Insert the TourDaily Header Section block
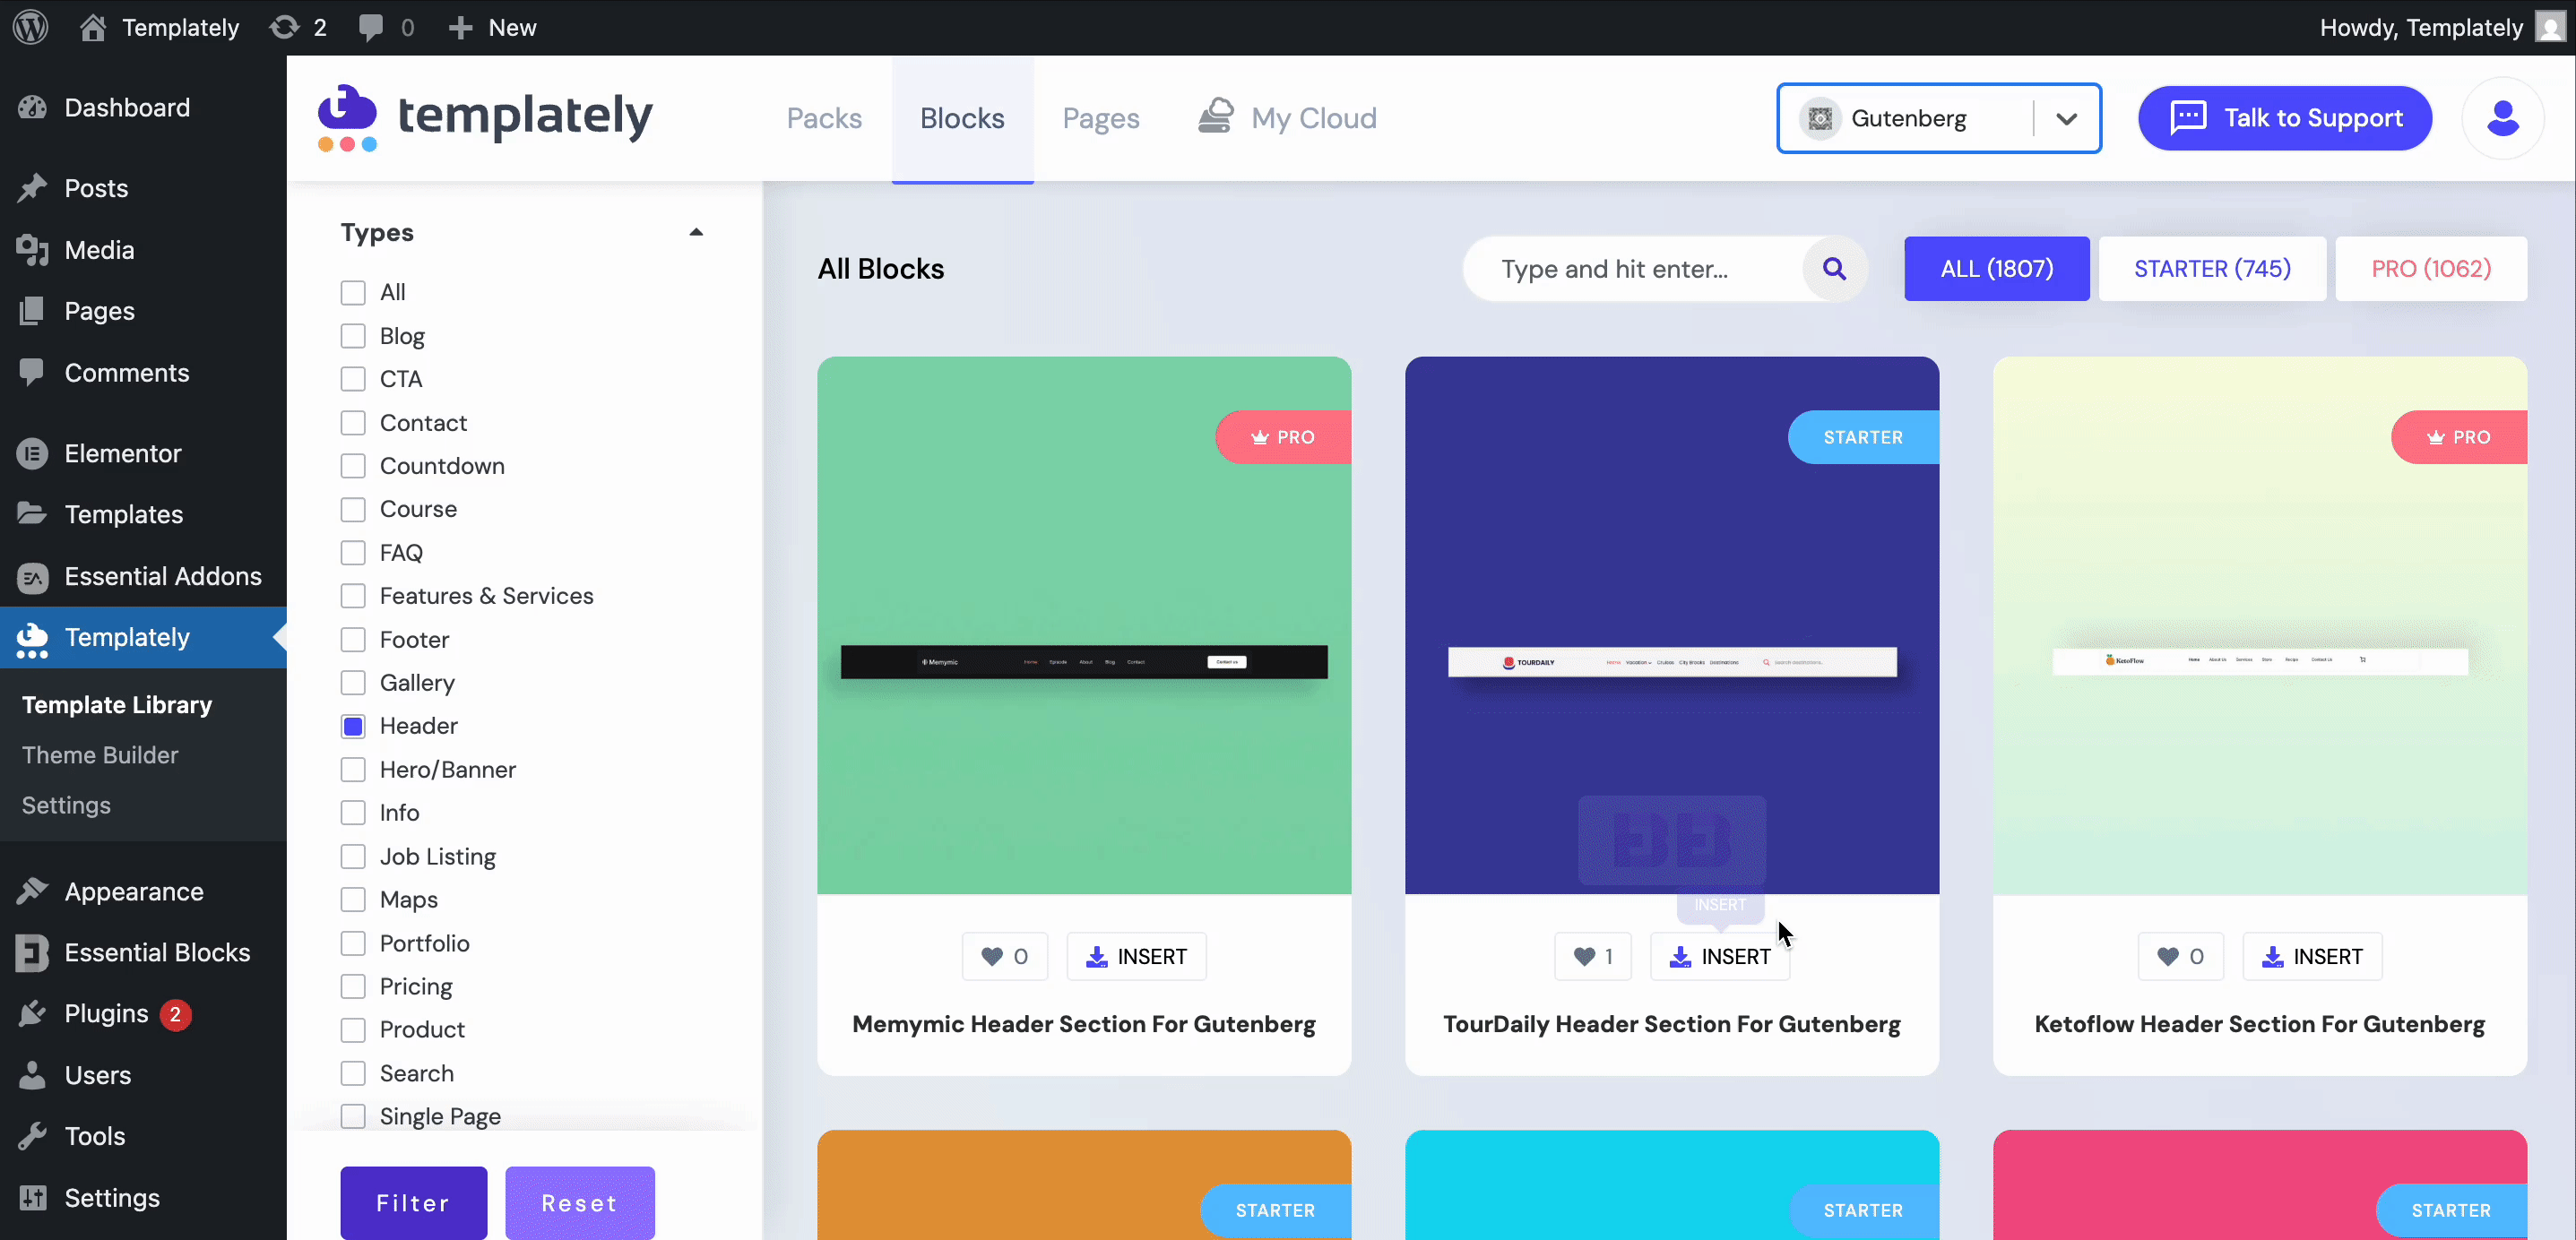 point(1720,956)
